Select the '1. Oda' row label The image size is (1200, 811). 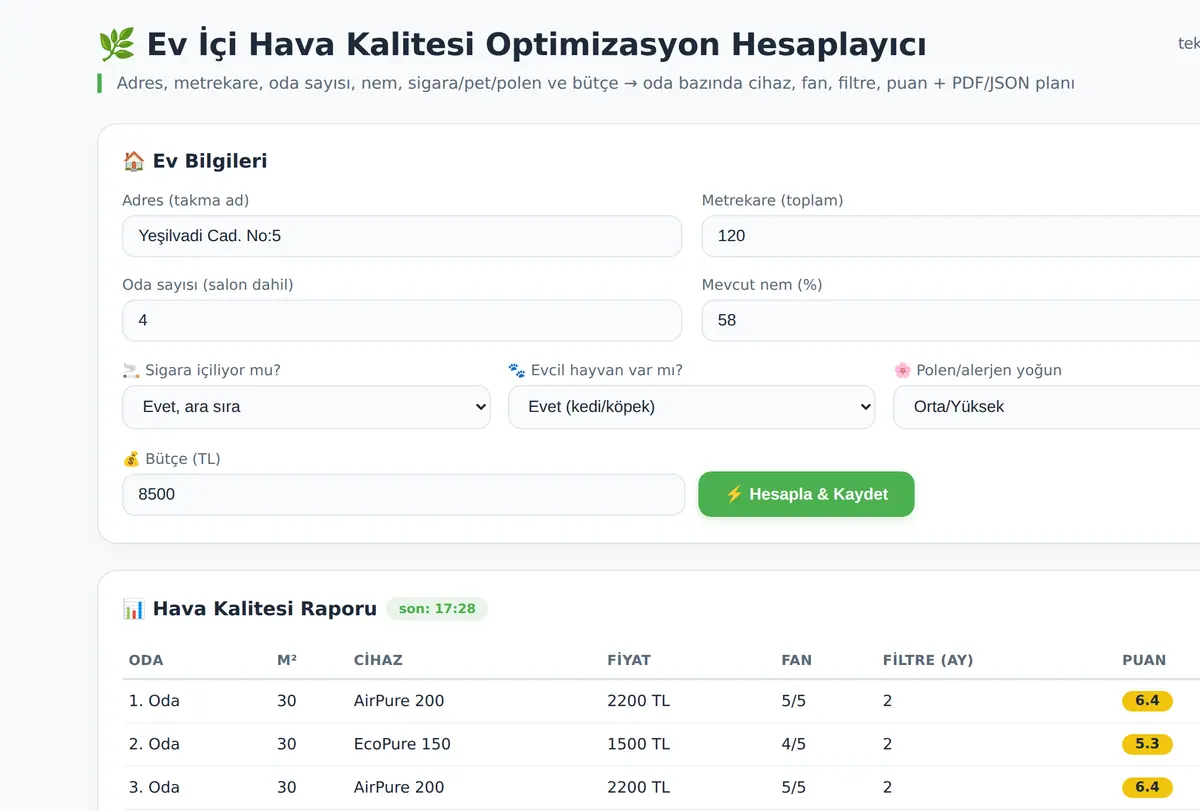pyautogui.click(x=155, y=701)
